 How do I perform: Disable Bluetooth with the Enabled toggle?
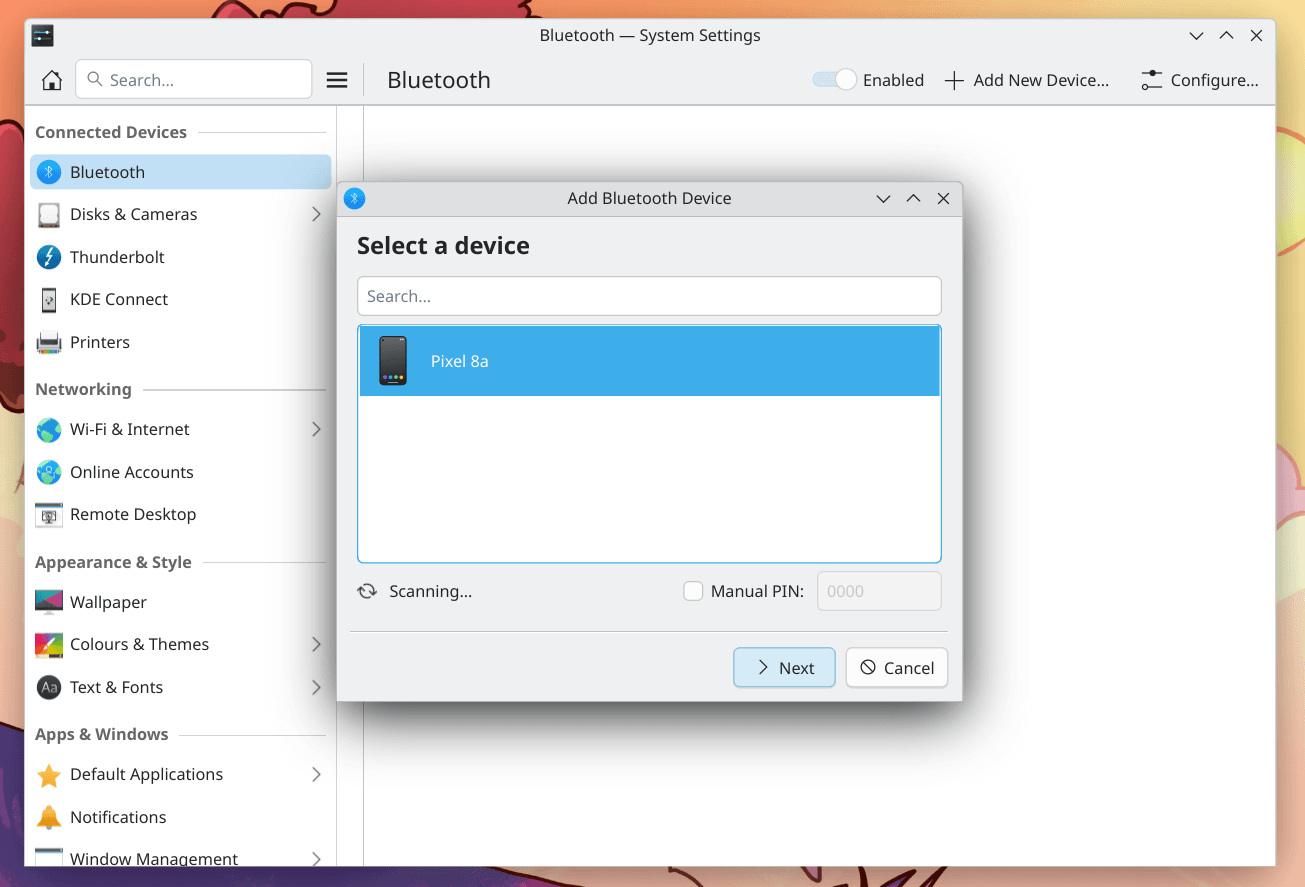click(x=832, y=79)
